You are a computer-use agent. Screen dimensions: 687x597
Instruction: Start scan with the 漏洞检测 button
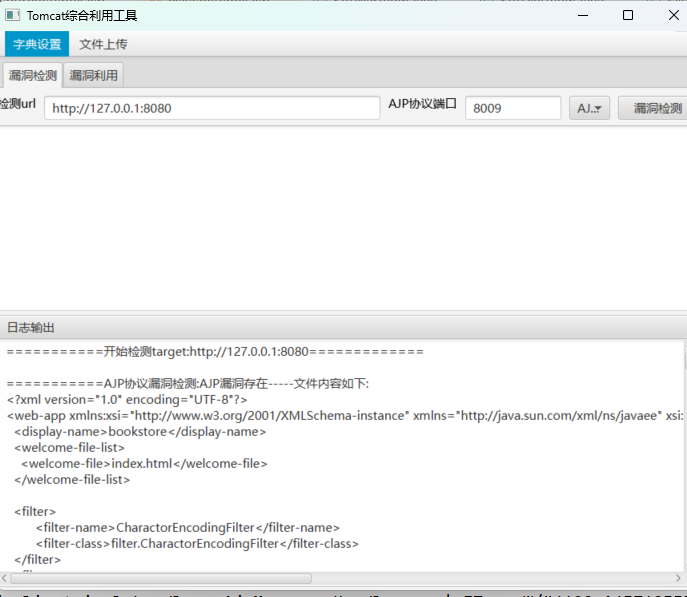(x=655, y=108)
